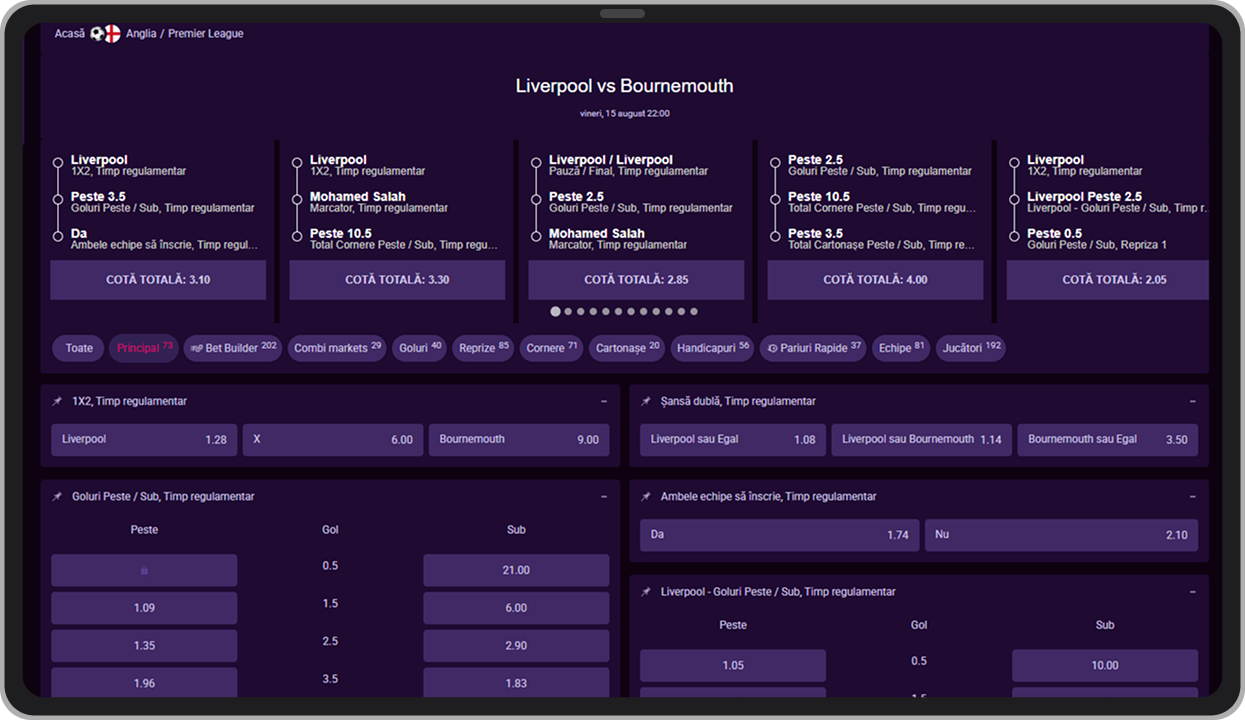1245x720 pixels.
Task: Open the Jucători tab
Action: pyautogui.click(x=971, y=348)
